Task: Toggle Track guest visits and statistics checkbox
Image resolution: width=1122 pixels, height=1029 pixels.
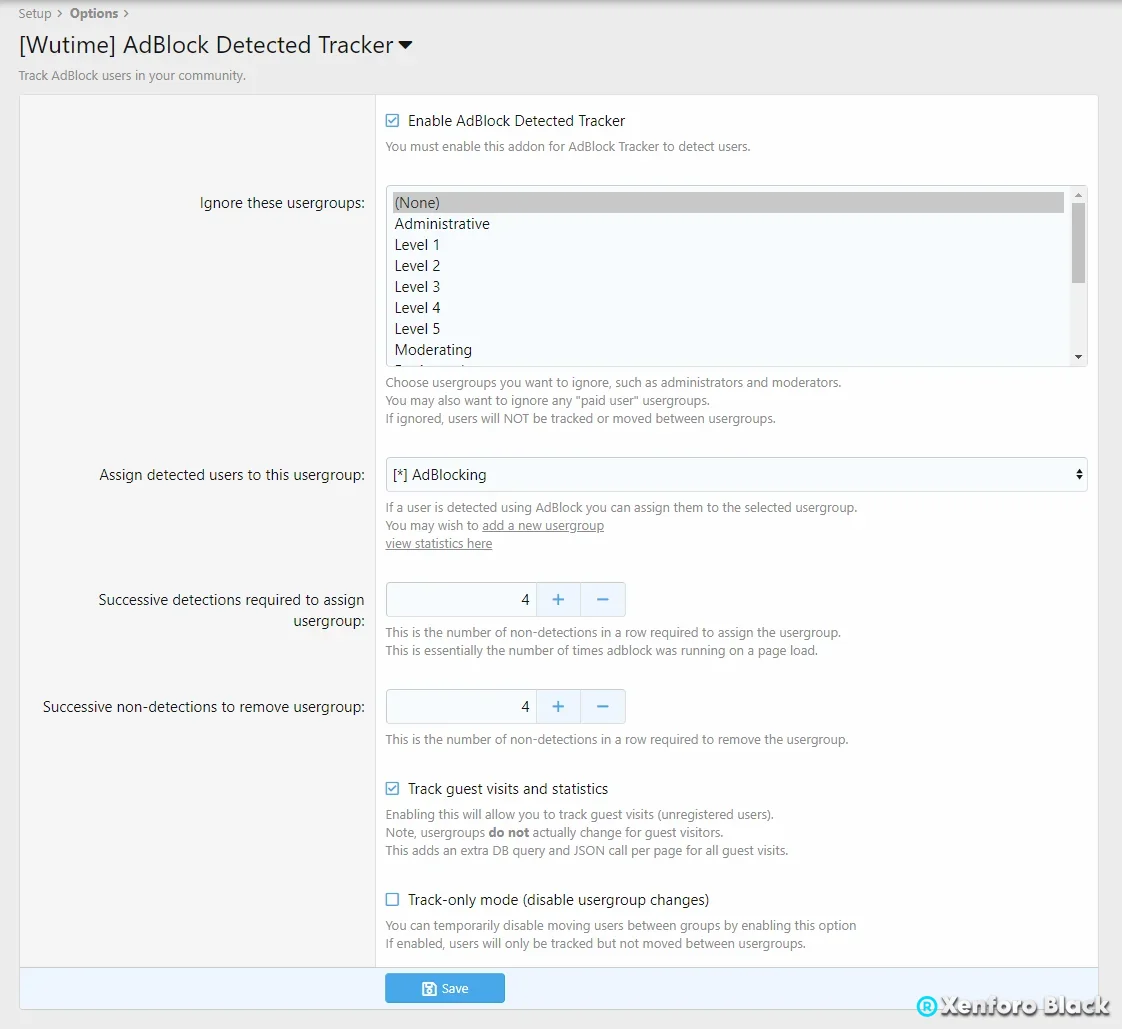Action: pyautogui.click(x=392, y=789)
